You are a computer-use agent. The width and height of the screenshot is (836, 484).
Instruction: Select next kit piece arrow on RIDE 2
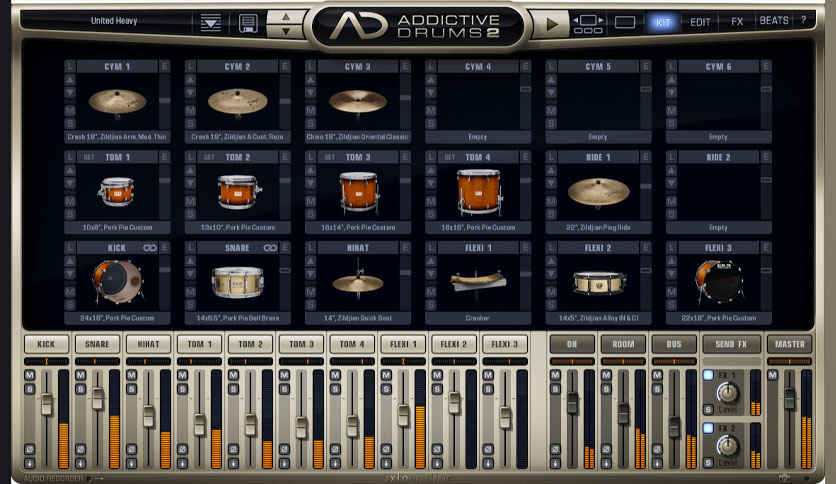672,183
